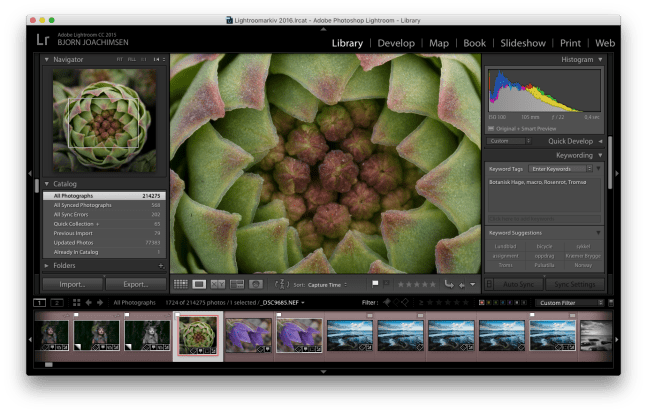Select the purple flower filmstrip thumbnail

(248, 334)
